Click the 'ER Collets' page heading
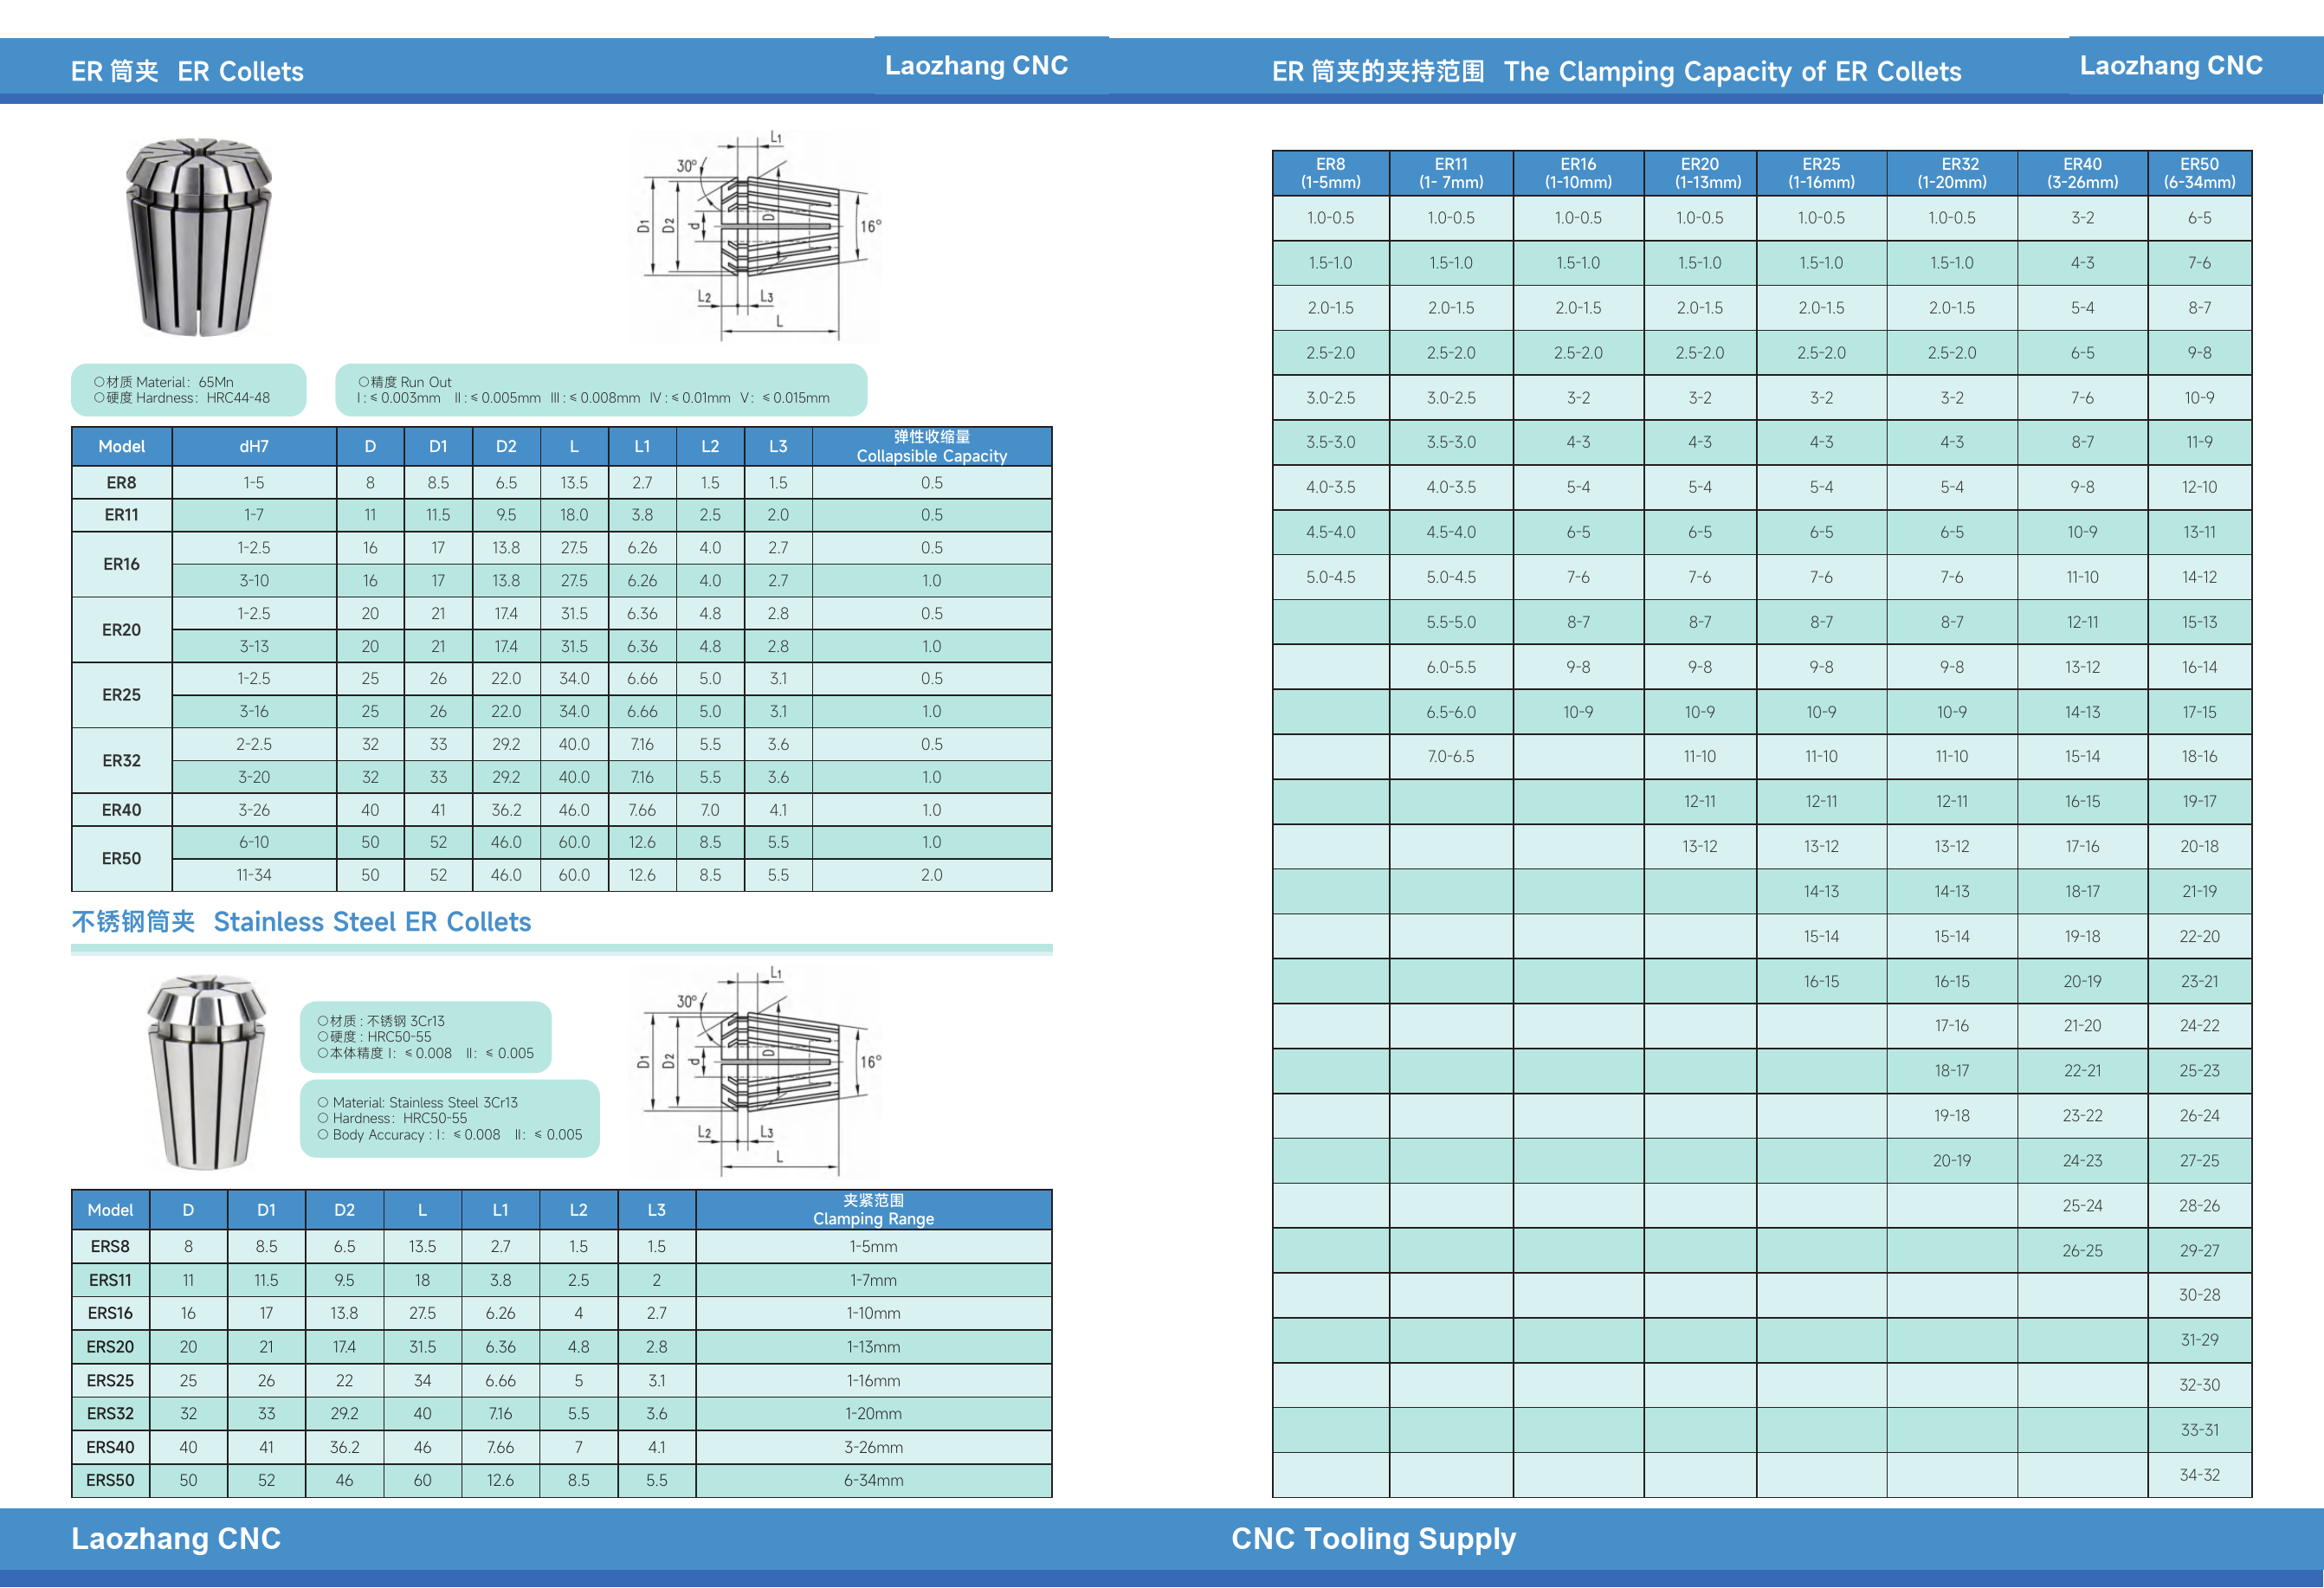 coord(187,72)
